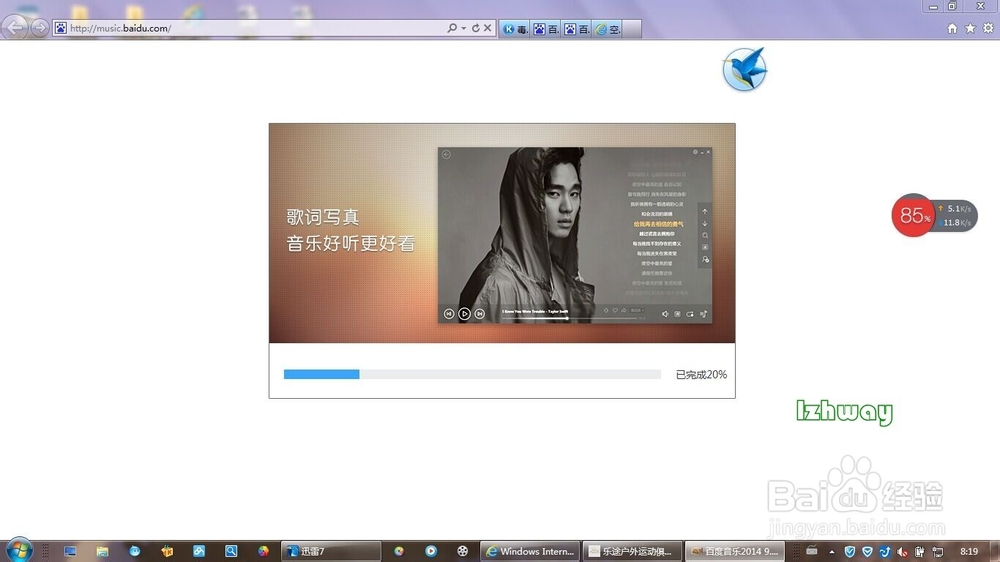
Task: Switch to the 百度音乐2014 9... taskbar item
Action: click(x=735, y=551)
